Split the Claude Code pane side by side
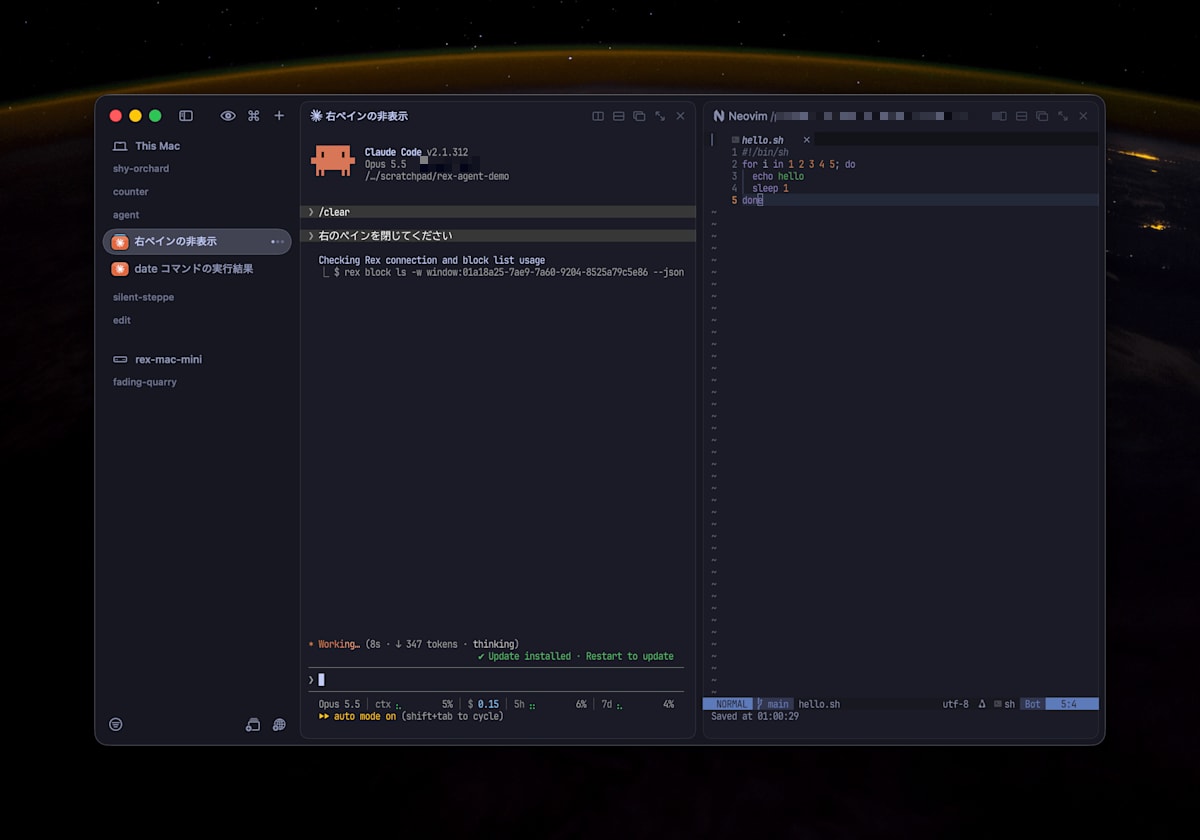The width and height of the screenshot is (1200, 840). (x=598, y=116)
